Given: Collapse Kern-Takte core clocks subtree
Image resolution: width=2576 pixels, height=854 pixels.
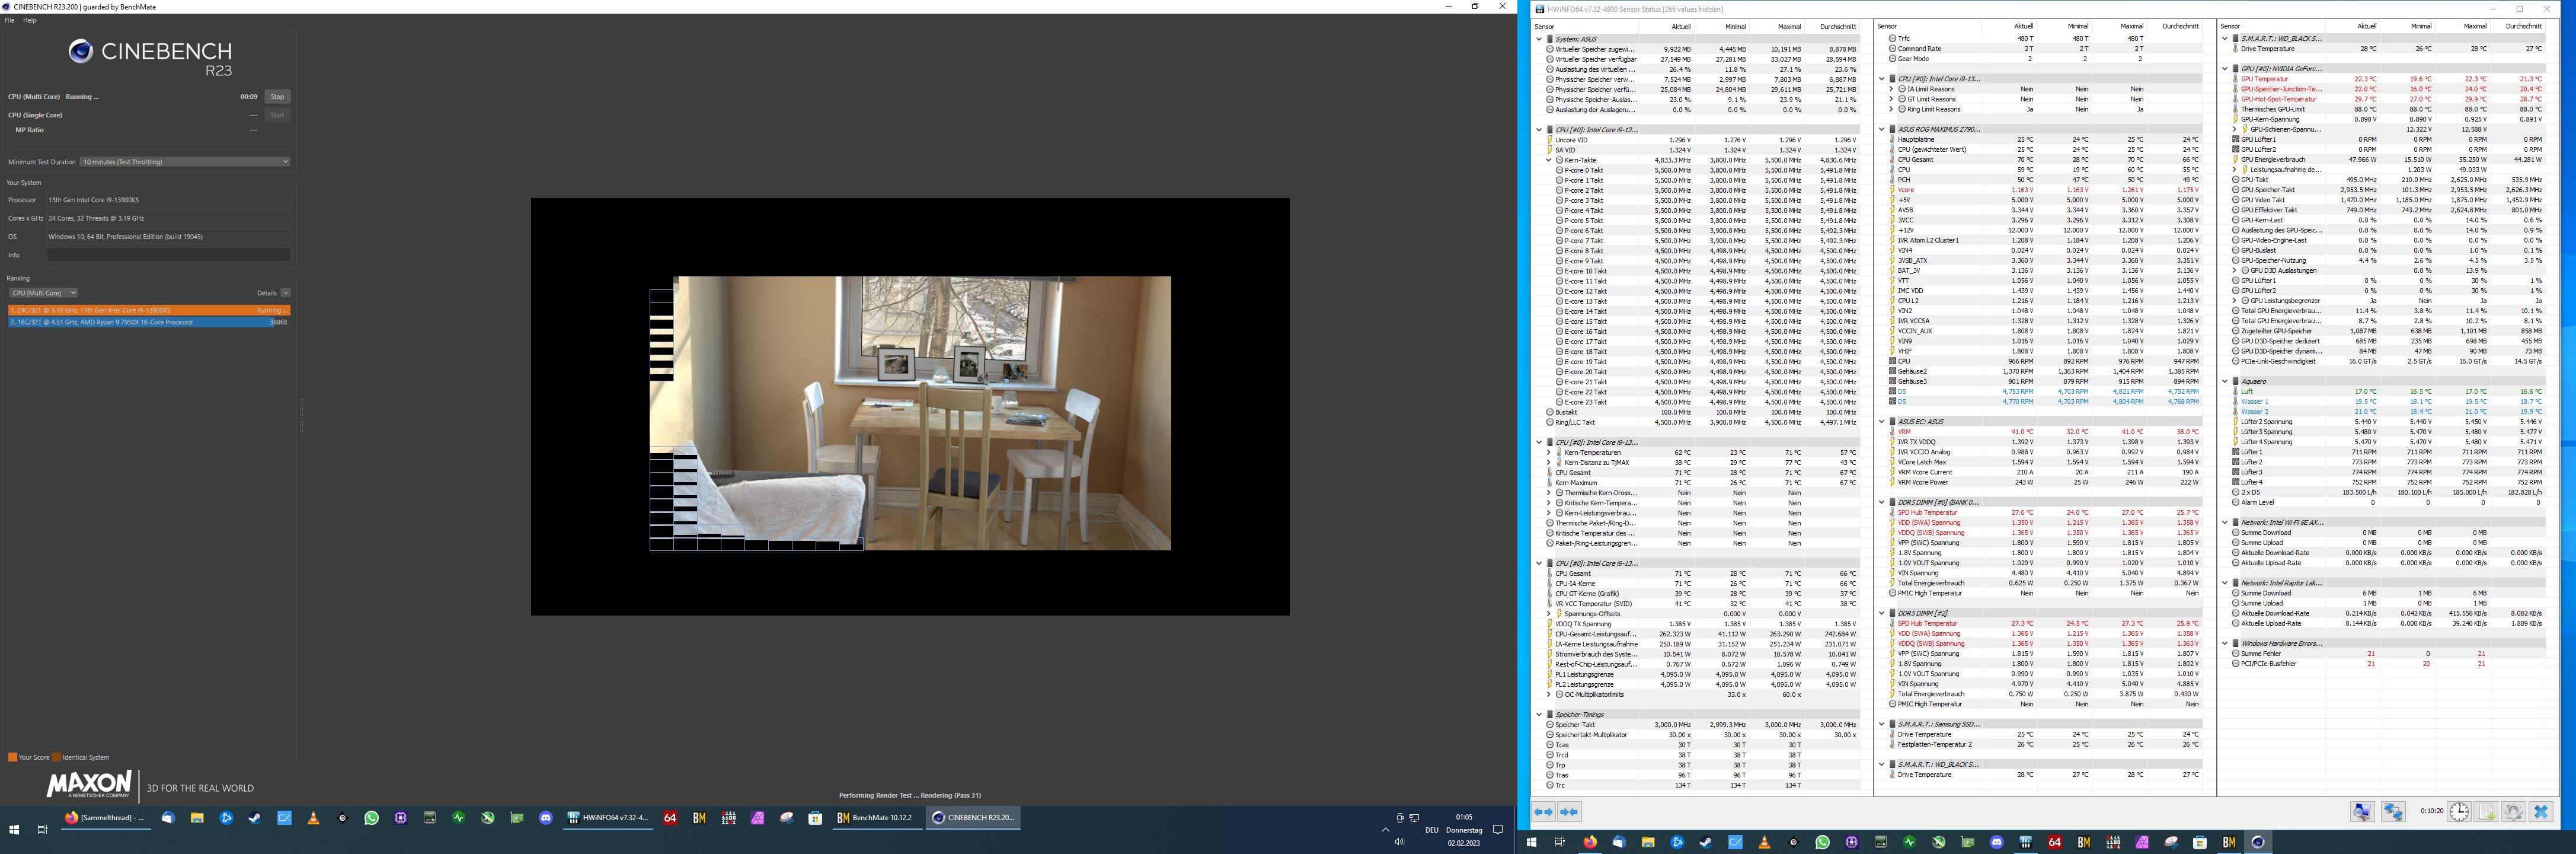Looking at the screenshot, I should click(x=1549, y=160).
